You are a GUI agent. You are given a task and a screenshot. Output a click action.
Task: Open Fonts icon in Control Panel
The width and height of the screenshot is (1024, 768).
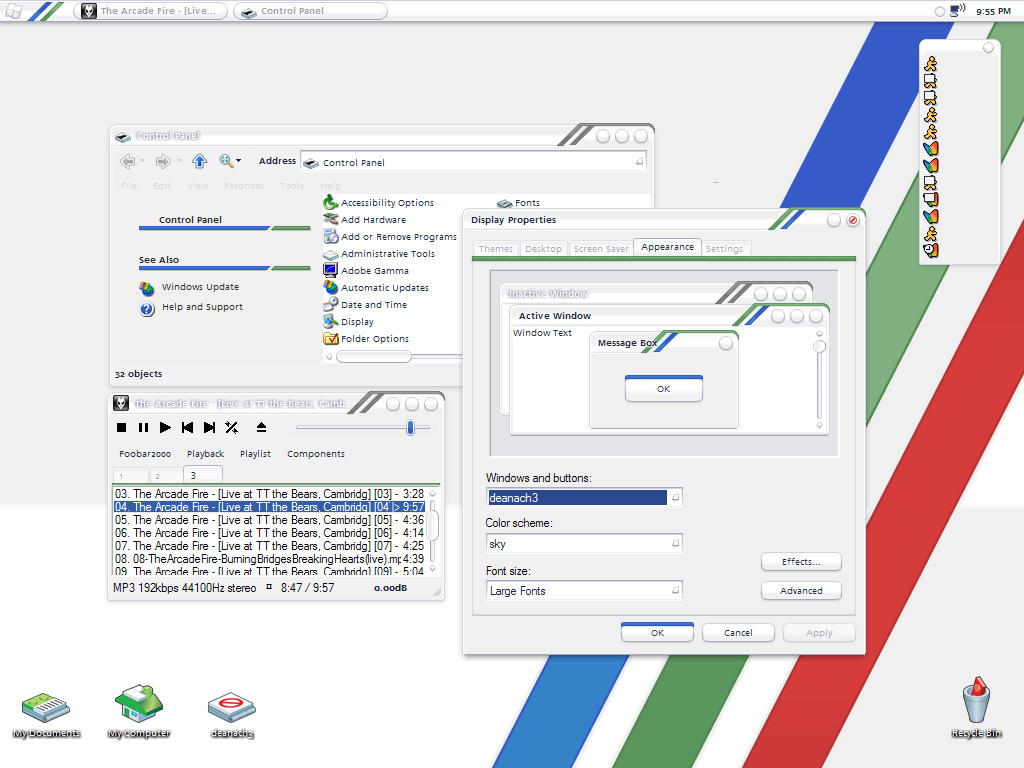[x=519, y=203]
